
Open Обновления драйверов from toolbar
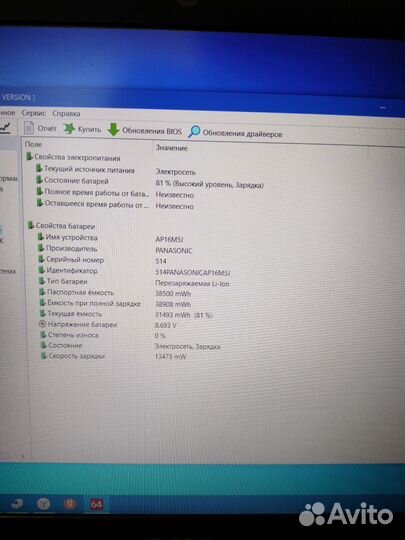click(x=235, y=133)
